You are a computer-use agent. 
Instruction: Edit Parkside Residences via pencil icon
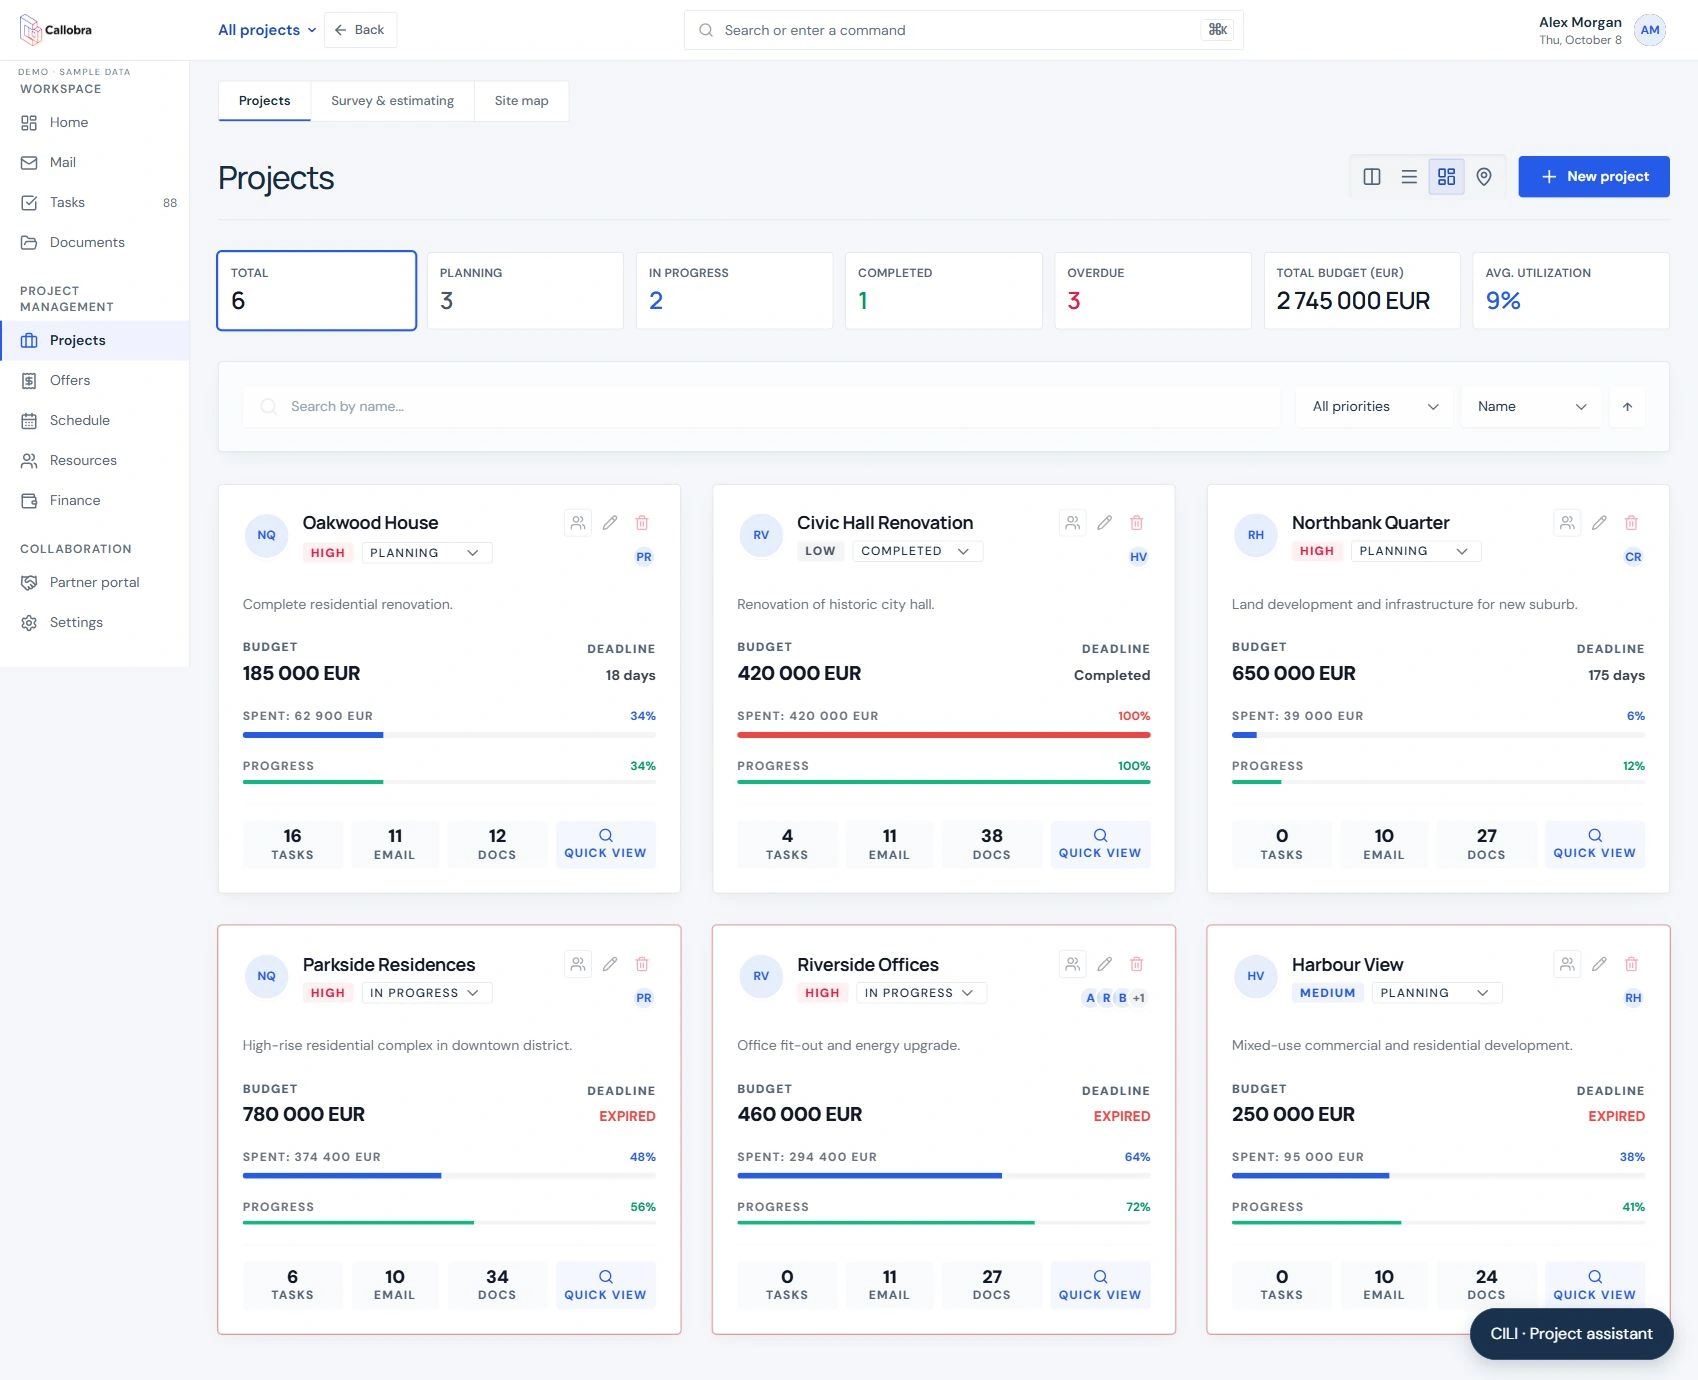[610, 964]
